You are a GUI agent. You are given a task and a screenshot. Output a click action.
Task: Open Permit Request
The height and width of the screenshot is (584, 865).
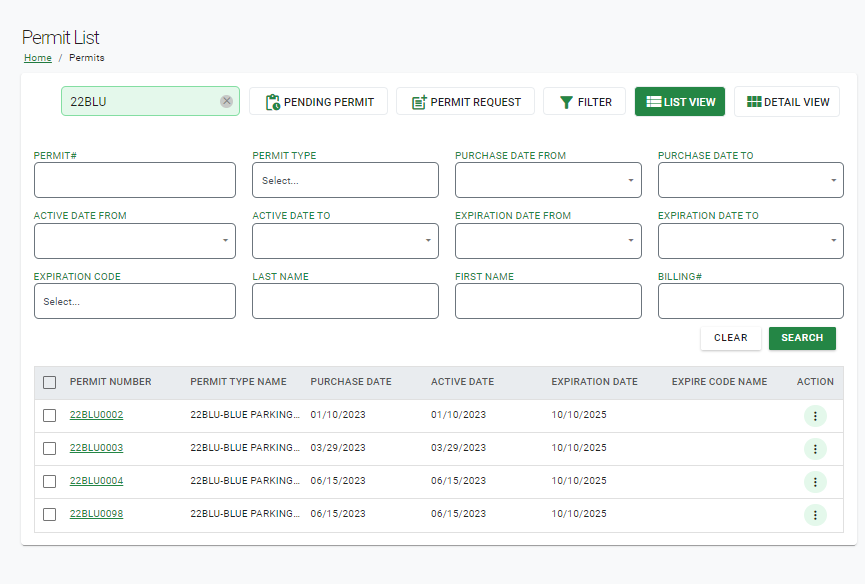(465, 101)
